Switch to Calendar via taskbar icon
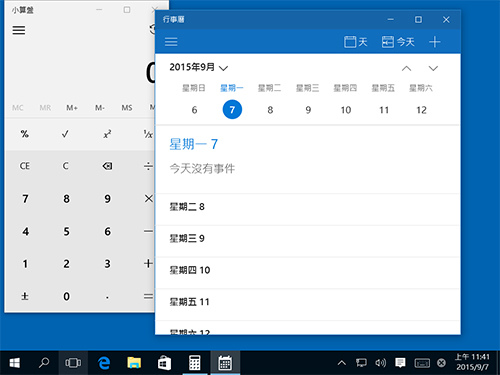The height and width of the screenshot is (375, 500). pos(225,363)
